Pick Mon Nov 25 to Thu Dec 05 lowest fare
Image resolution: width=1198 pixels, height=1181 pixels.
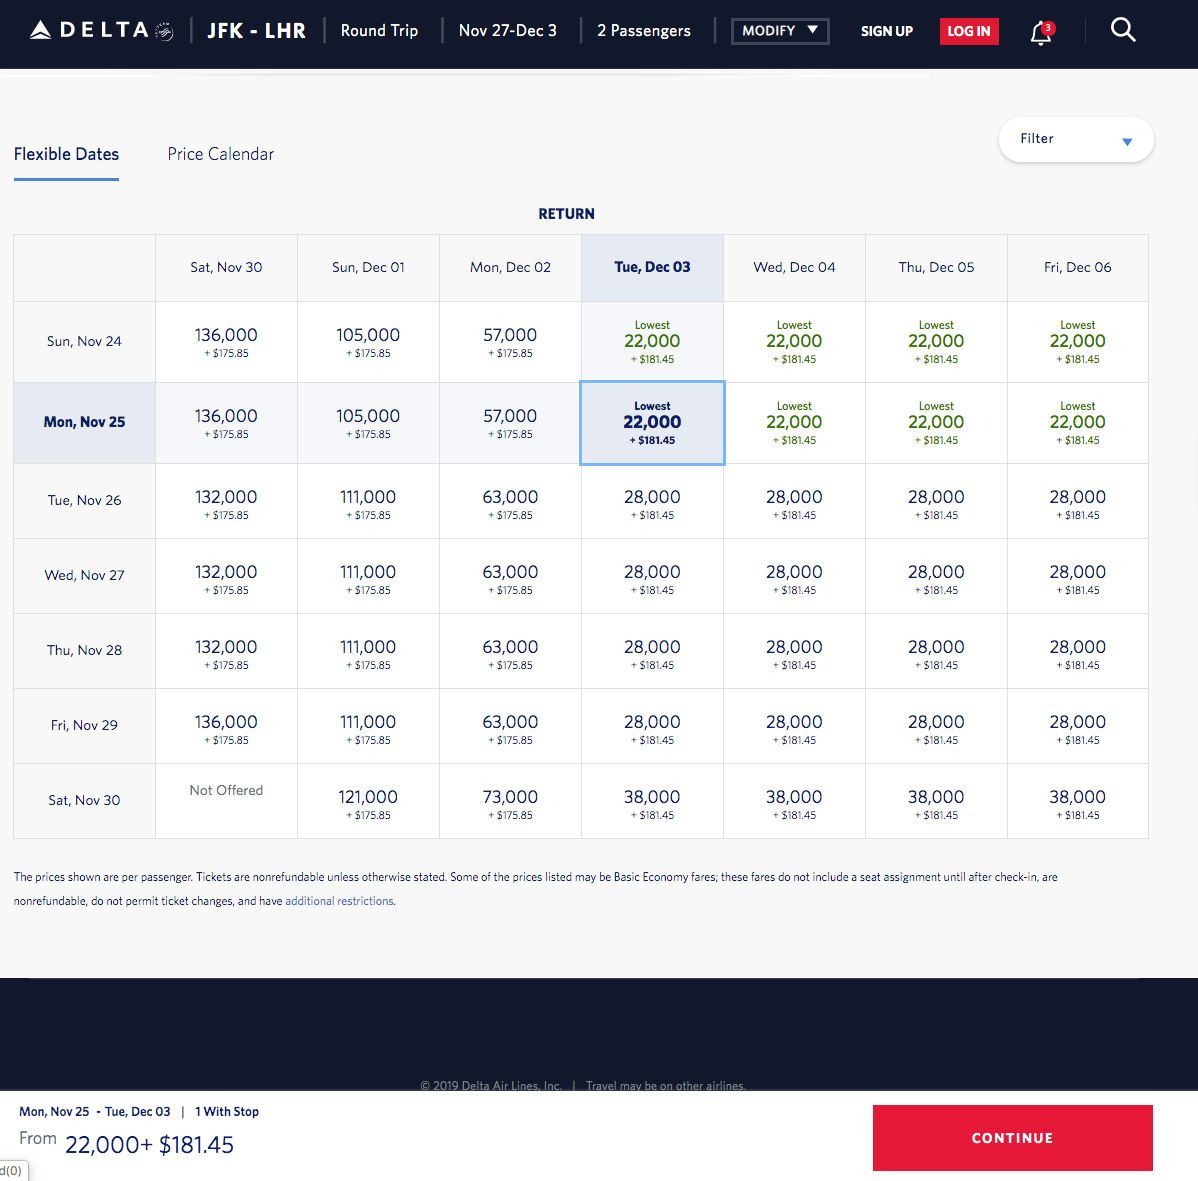pyautogui.click(x=936, y=422)
